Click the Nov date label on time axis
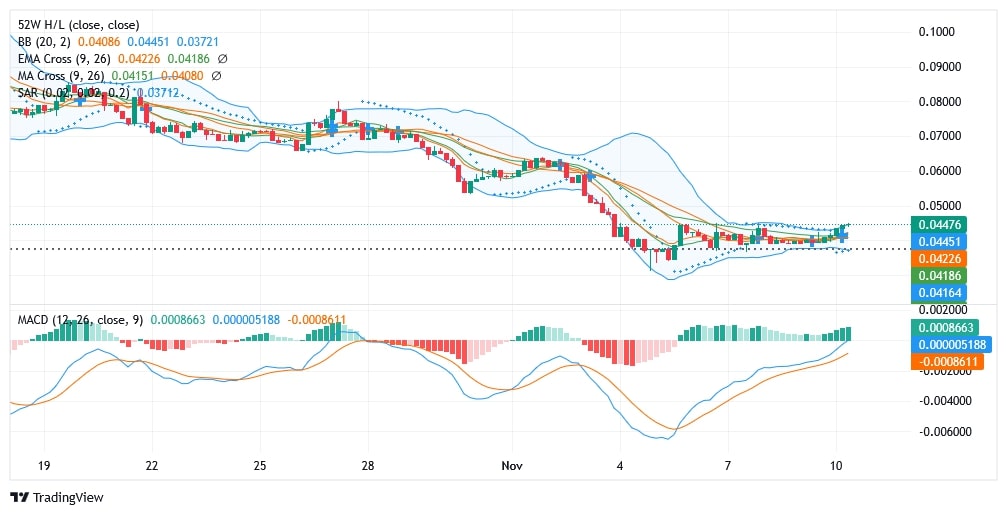Image resolution: width=1007 pixels, height=515 pixels. click(x=512, y=466)
